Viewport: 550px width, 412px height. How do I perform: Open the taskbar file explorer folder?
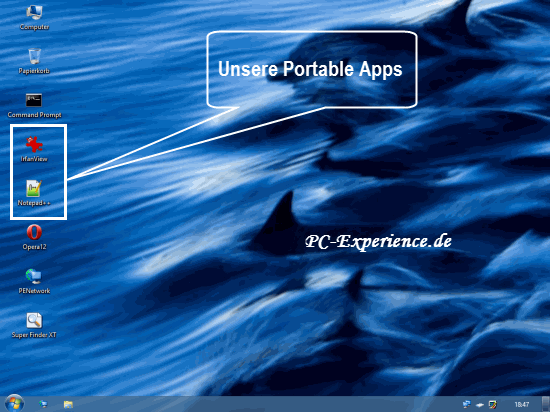[x=68, y=404]
